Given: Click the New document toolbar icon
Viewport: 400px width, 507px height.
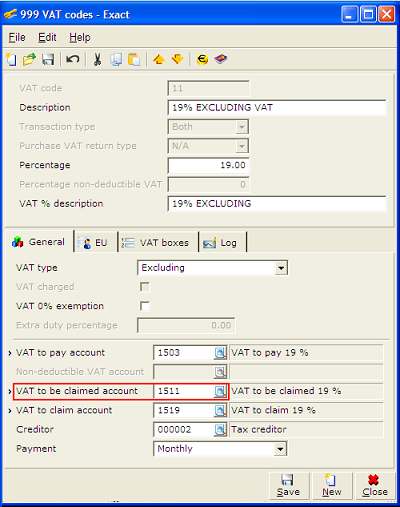Looking at the screenshot, I should pos(12,60).
